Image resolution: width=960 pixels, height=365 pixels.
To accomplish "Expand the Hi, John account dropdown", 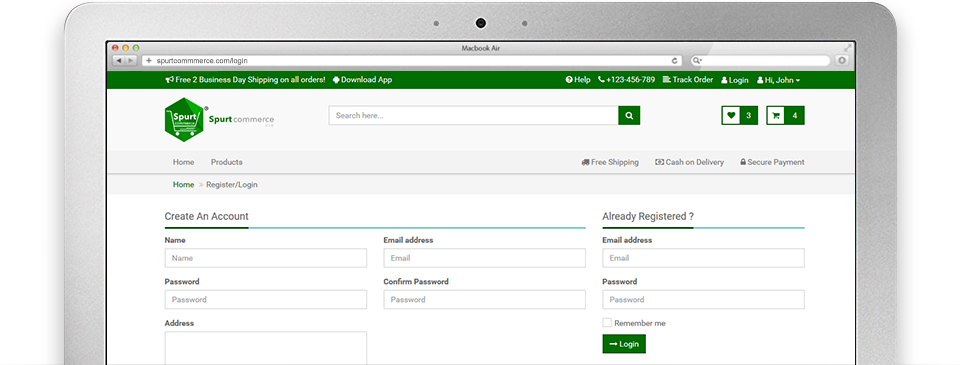I will [x=778, y=80].
